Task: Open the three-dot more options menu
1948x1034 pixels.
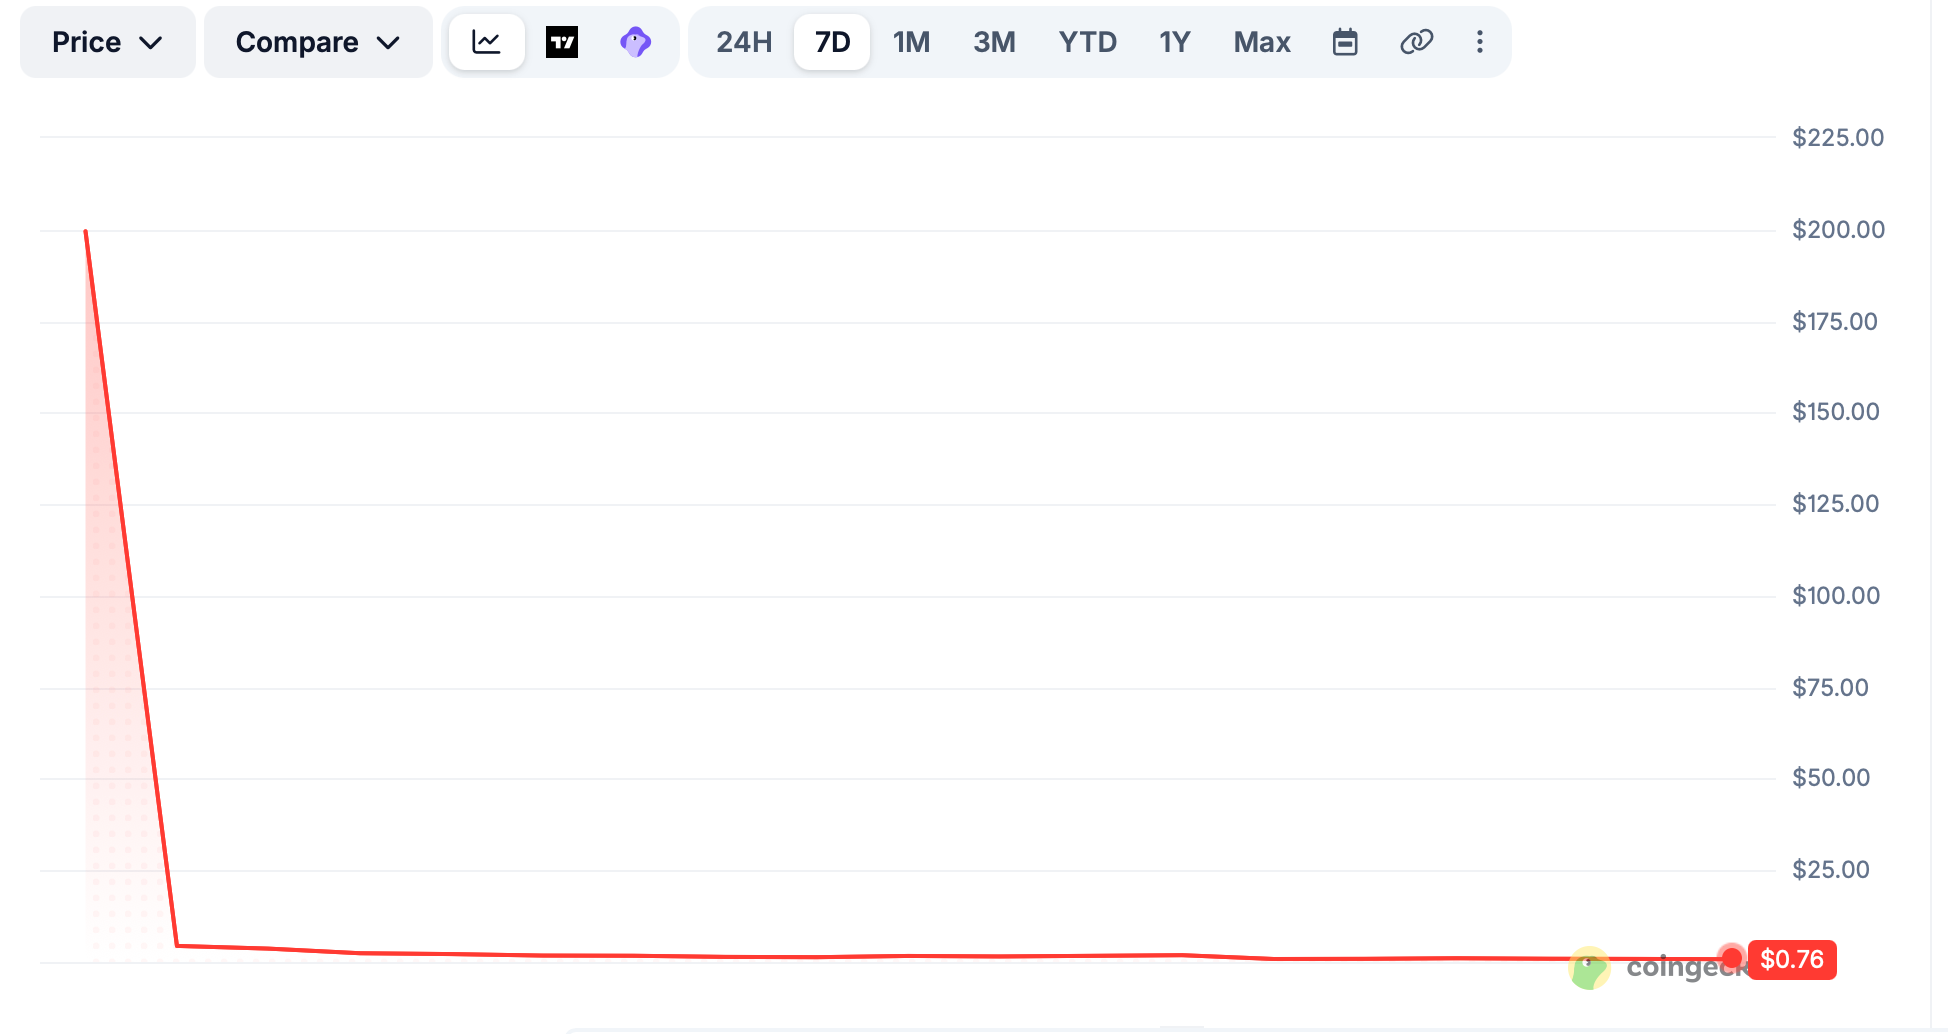Action: pos(1480,42)
